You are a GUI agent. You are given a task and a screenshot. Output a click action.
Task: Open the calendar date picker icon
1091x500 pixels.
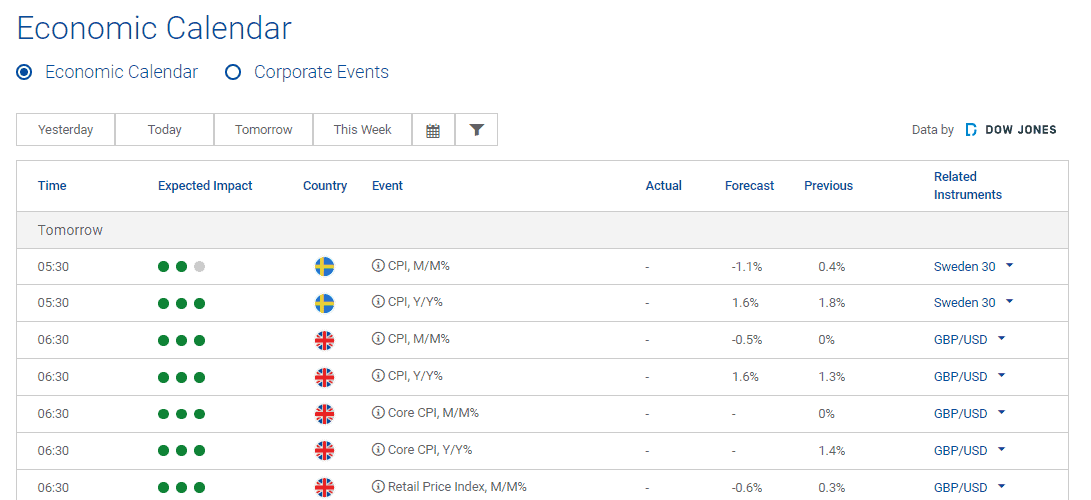coord(433,130)
